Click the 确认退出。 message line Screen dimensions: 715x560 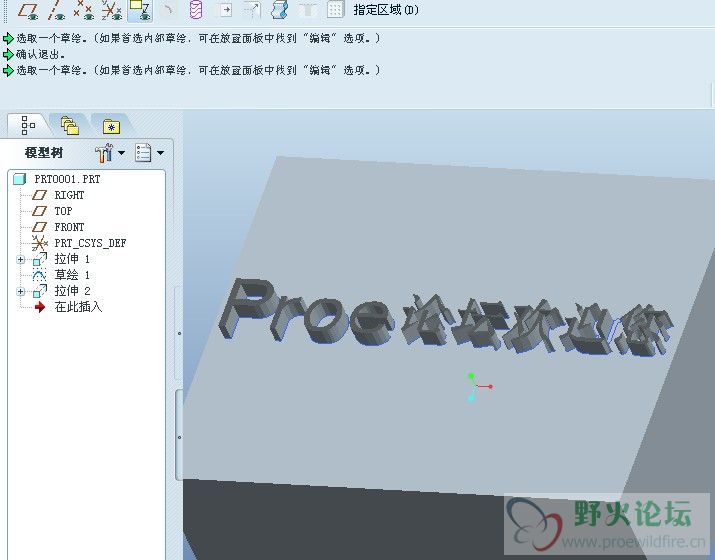(41, 54)
